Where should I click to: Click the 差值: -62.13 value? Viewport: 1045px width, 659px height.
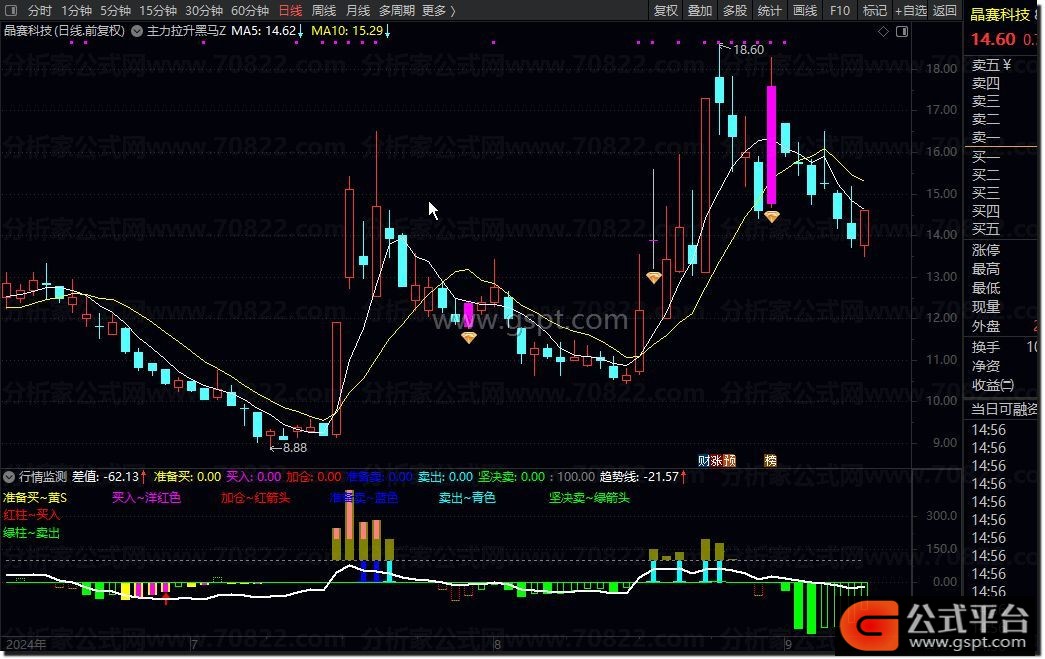coord(109,477)
